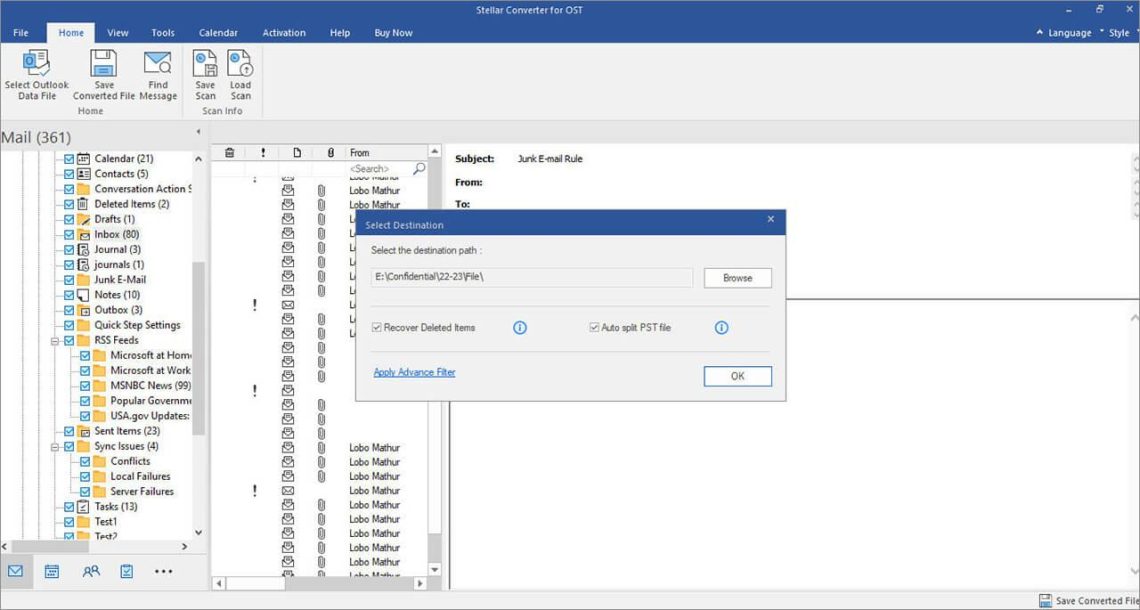Switch to the Calendar ribbon tab
Viewport: 1140px width, 610px height.
click(218, 32)
